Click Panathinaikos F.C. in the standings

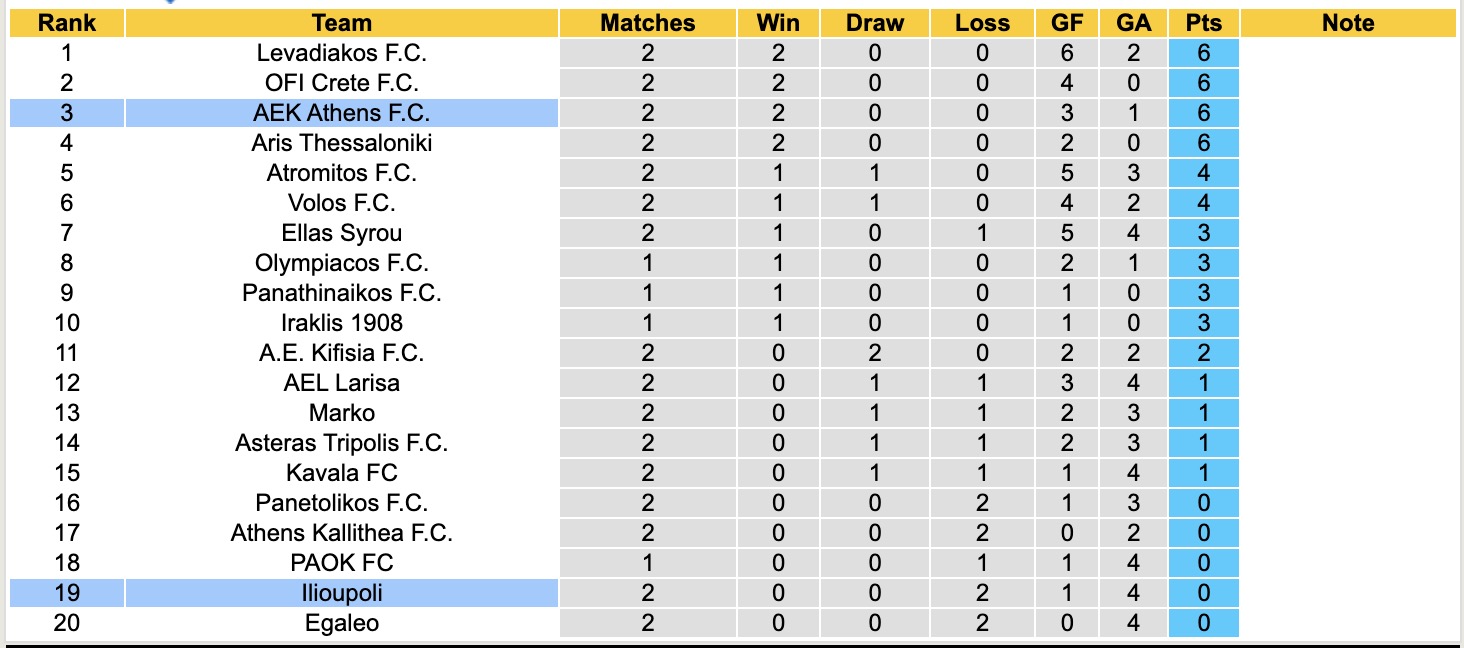click(341, 293)
